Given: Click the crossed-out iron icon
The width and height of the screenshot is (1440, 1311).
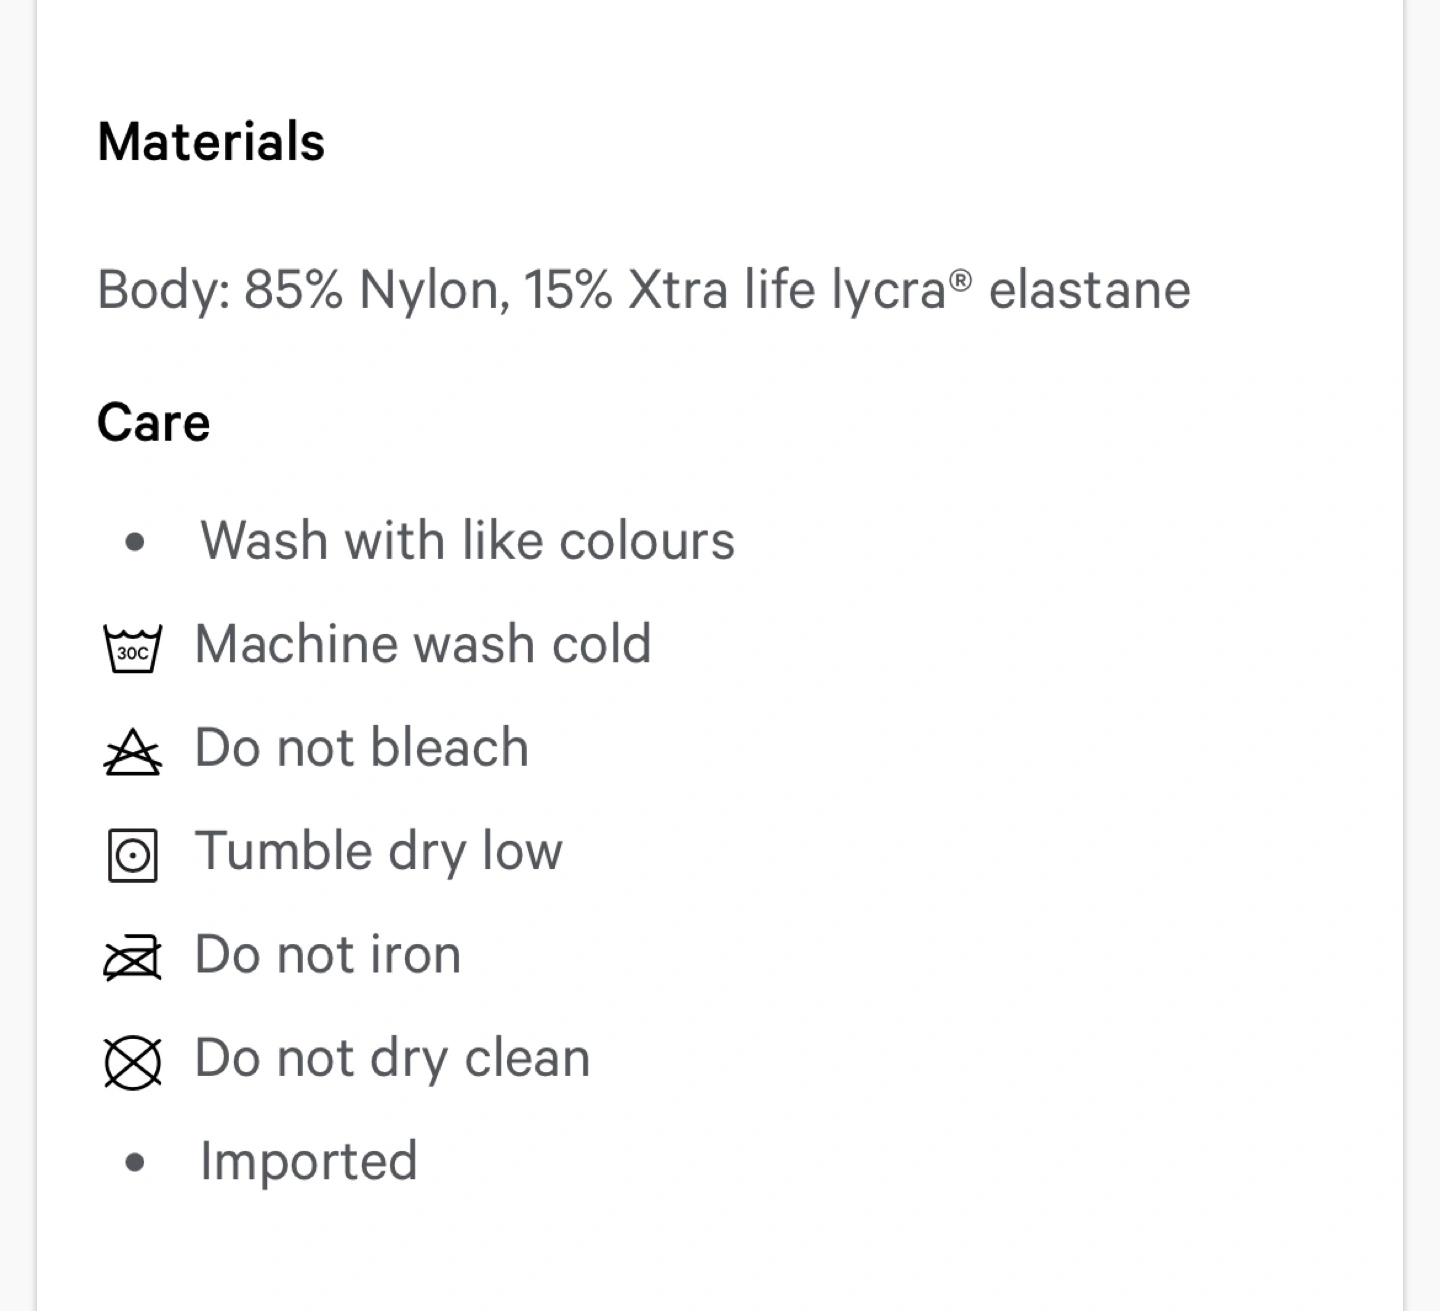Looking at the screenshot, I should (132, 958).
